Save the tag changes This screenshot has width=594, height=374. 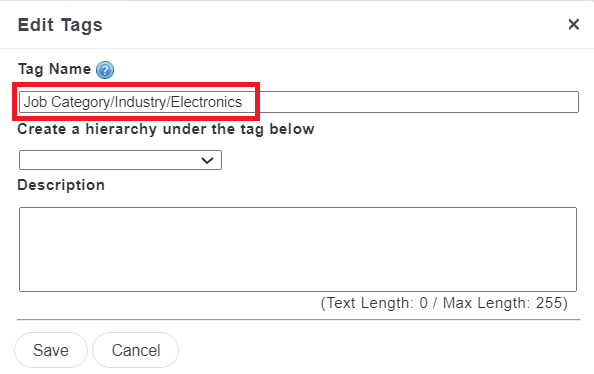(51, 350)
